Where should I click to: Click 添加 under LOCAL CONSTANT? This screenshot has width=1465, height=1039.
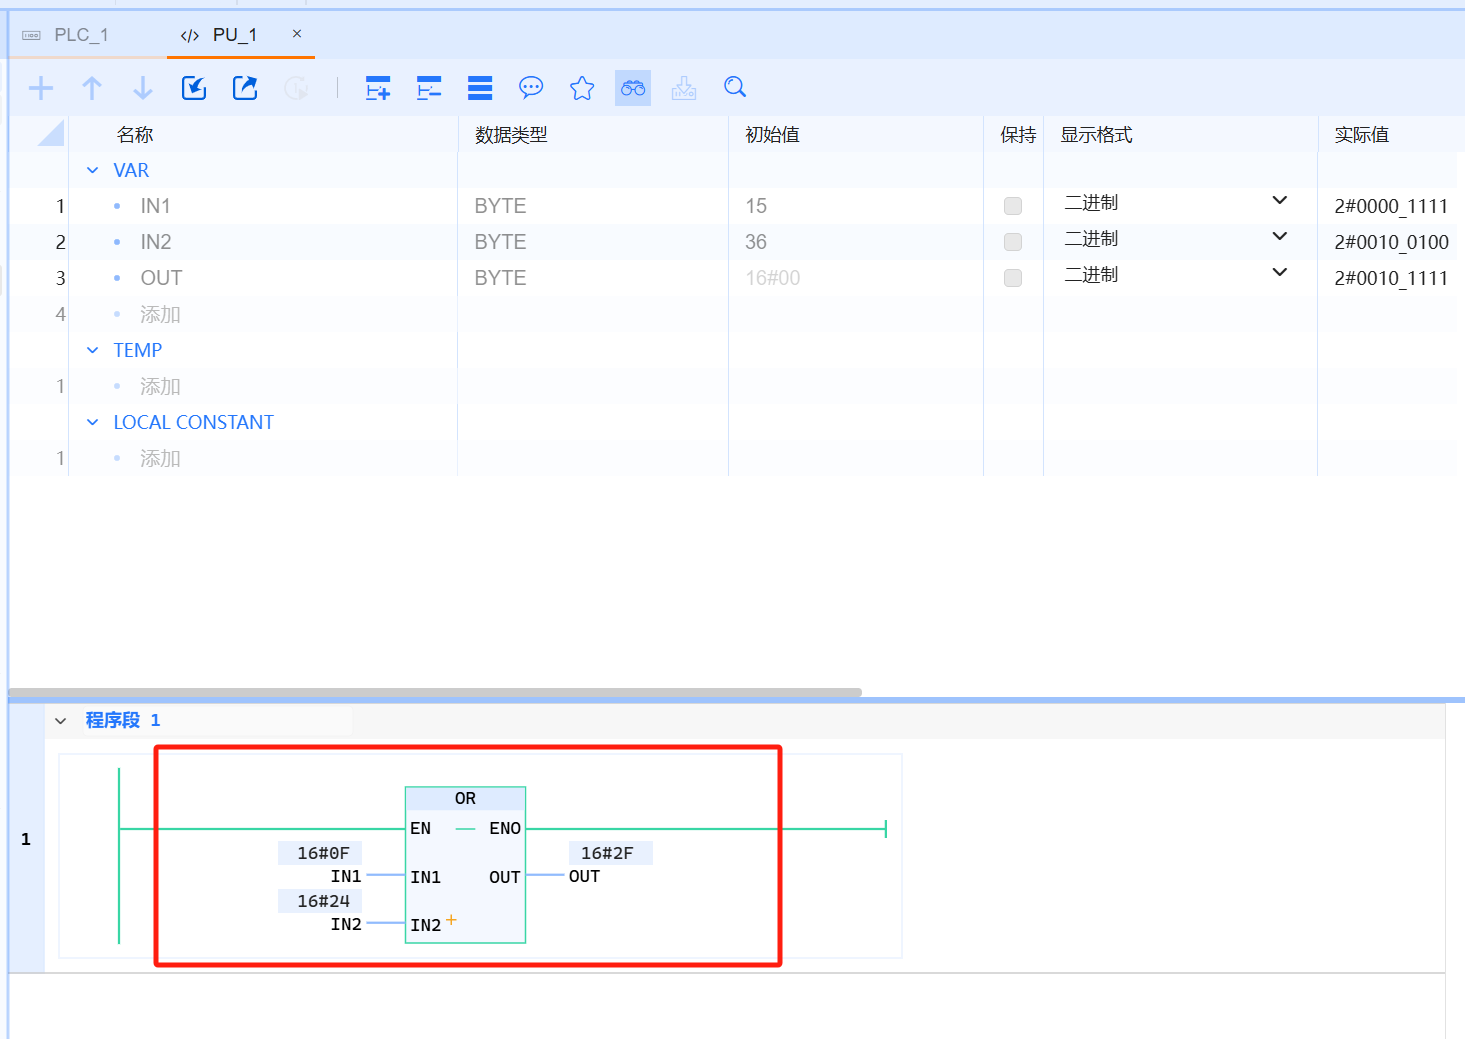[160, 459]
